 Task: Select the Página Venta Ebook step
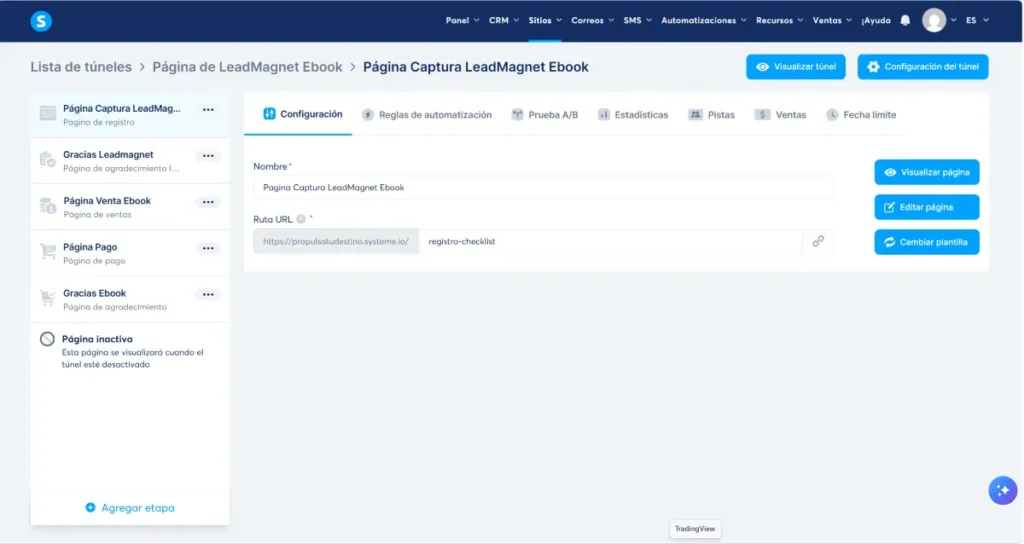130,207
